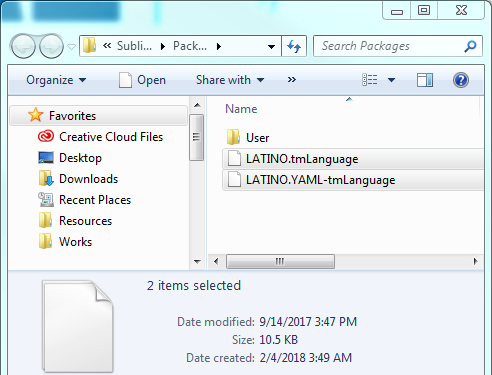Viewport: 492px width, 375px height.
Task: Click the Downloads folder icon
Action: coord(46,179)
